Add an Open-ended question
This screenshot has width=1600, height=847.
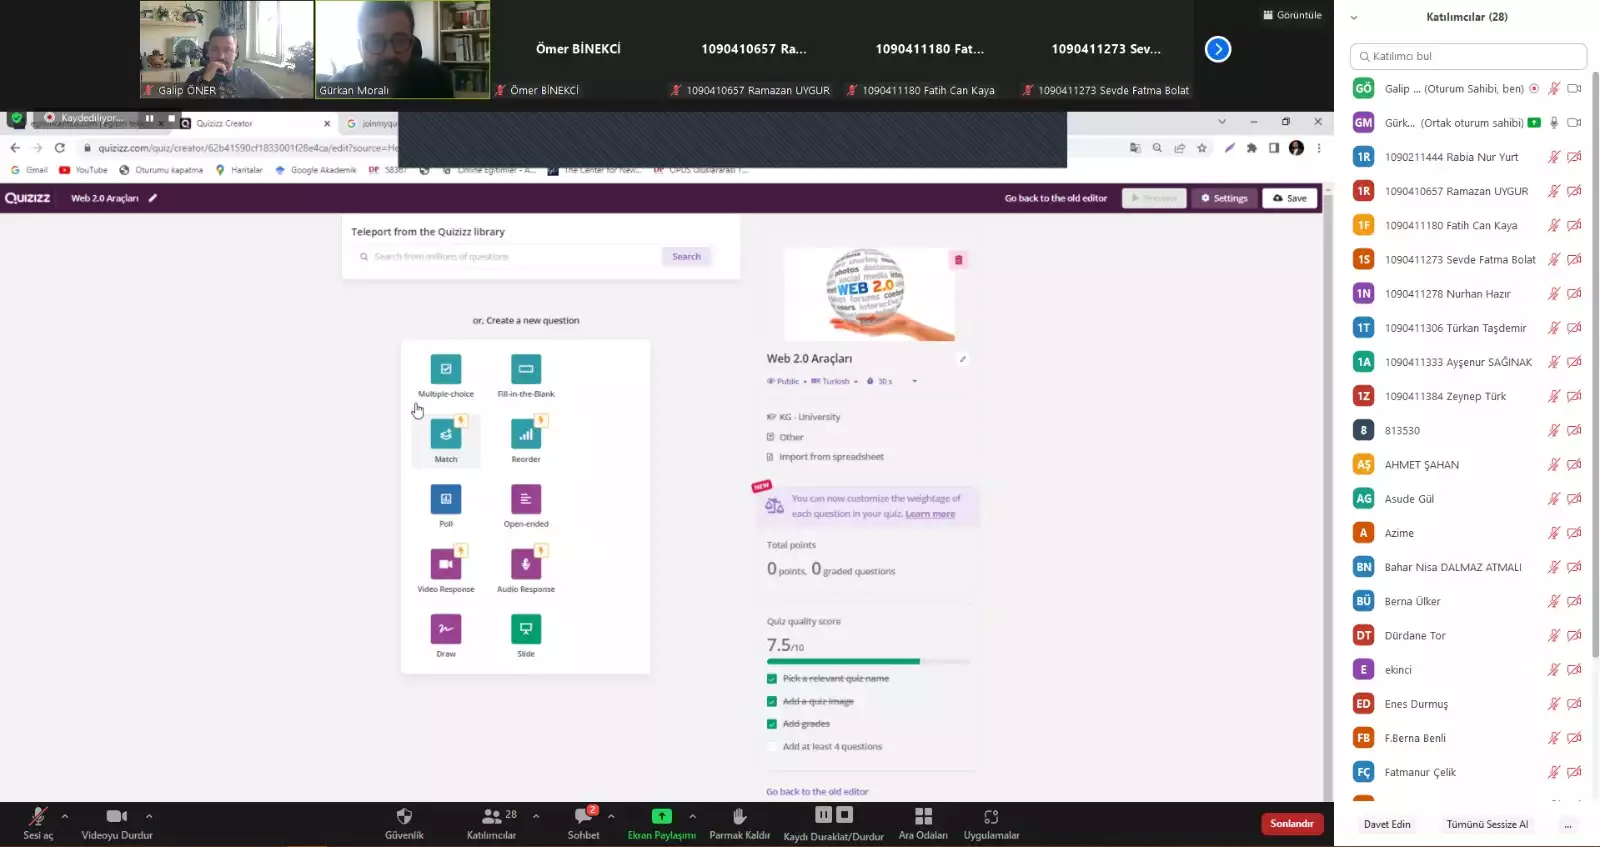[526, 505]
